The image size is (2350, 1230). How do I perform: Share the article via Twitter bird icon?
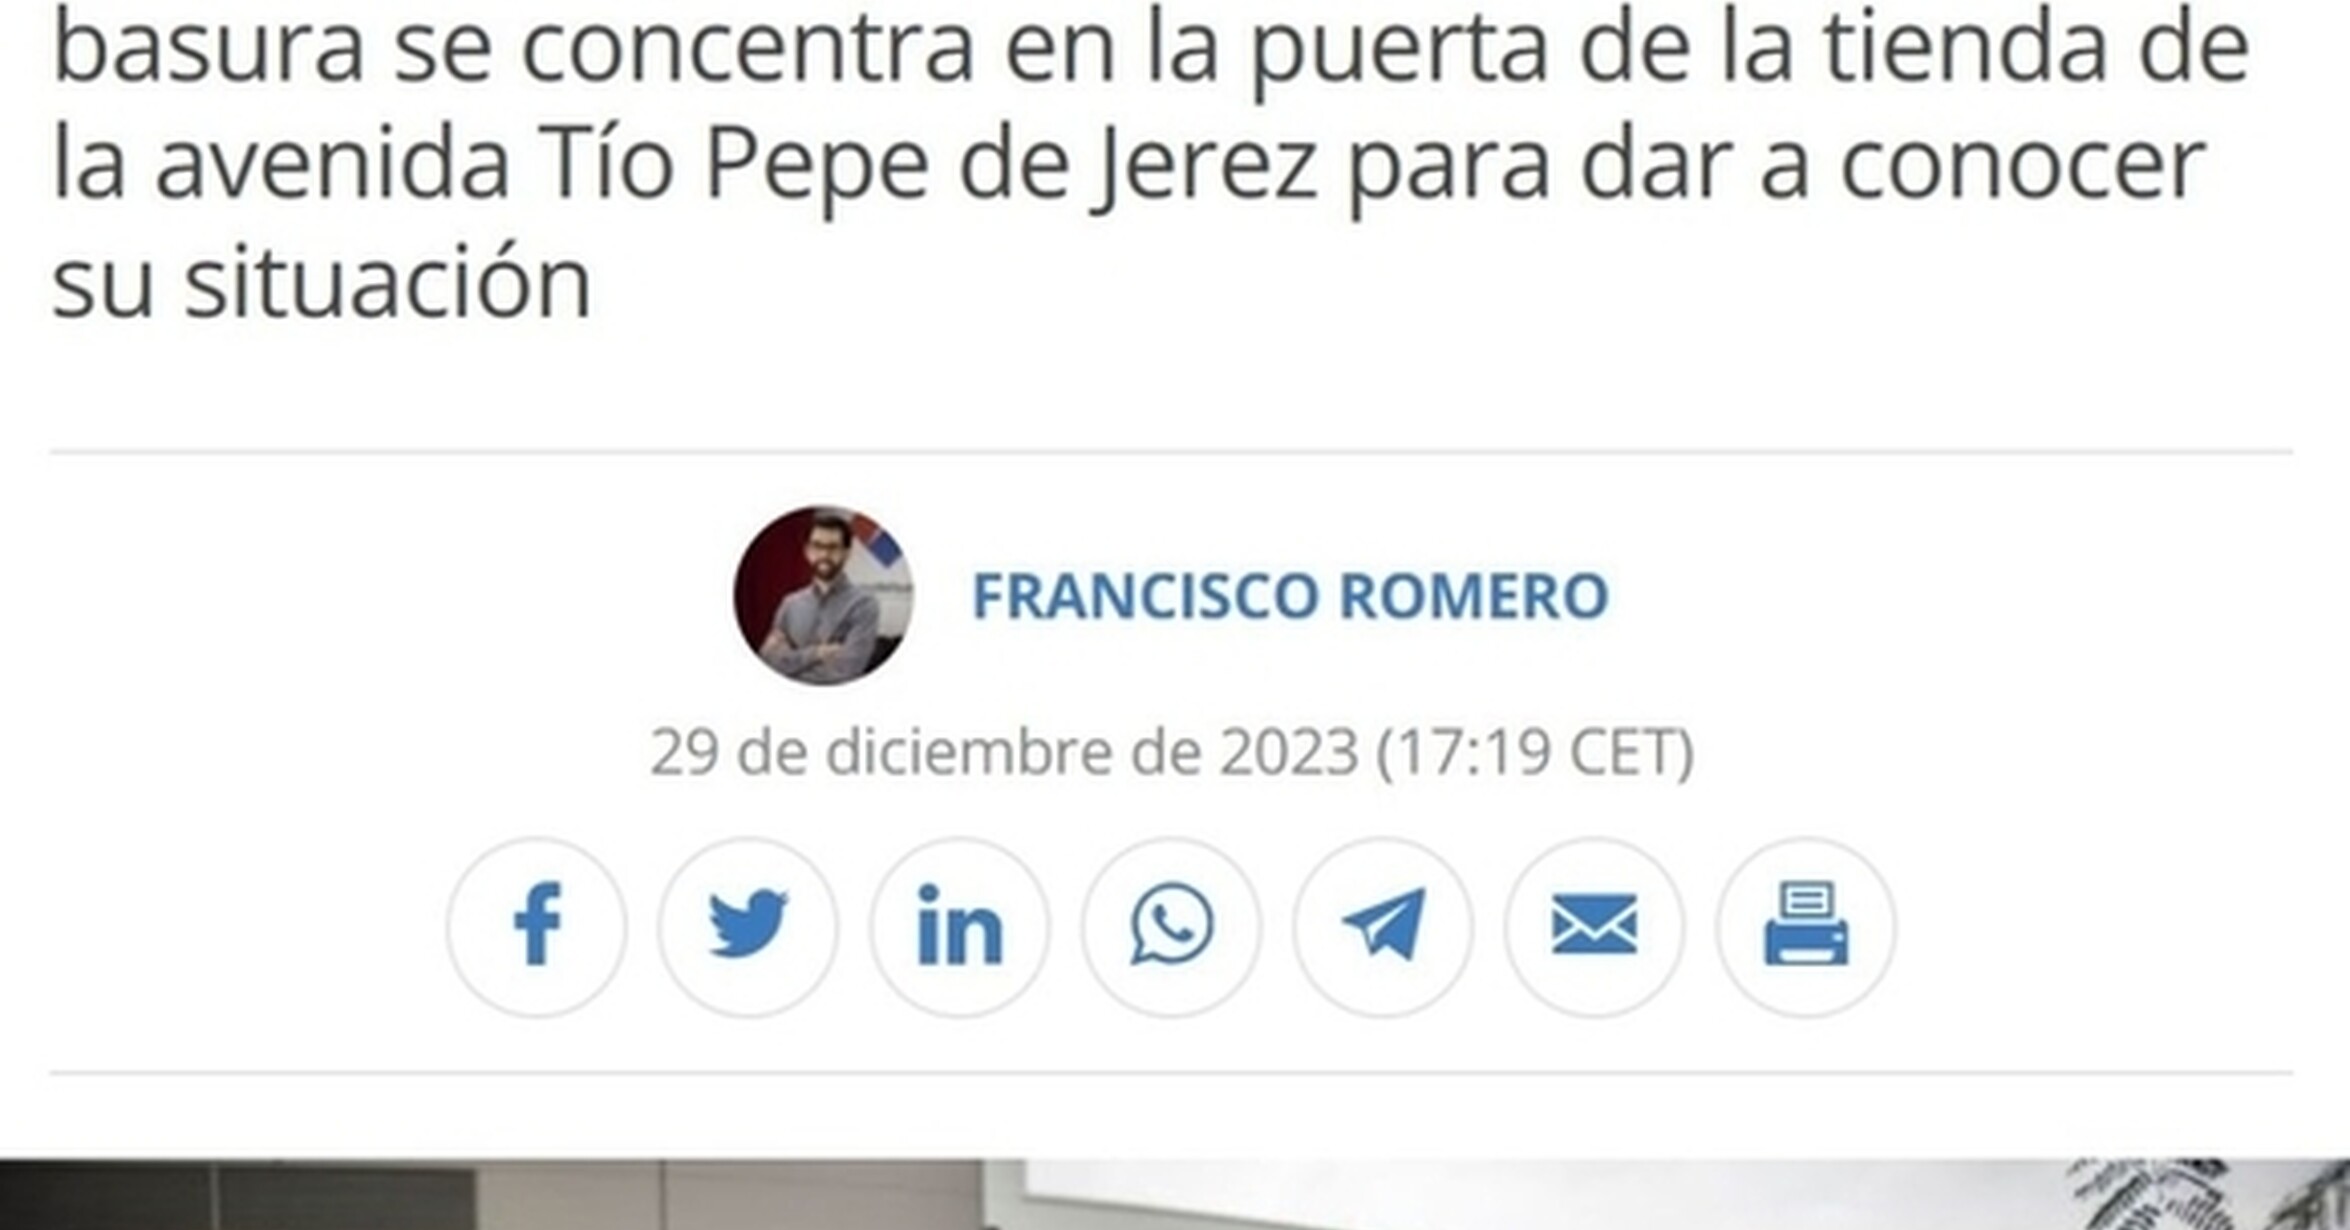[748, 927]
